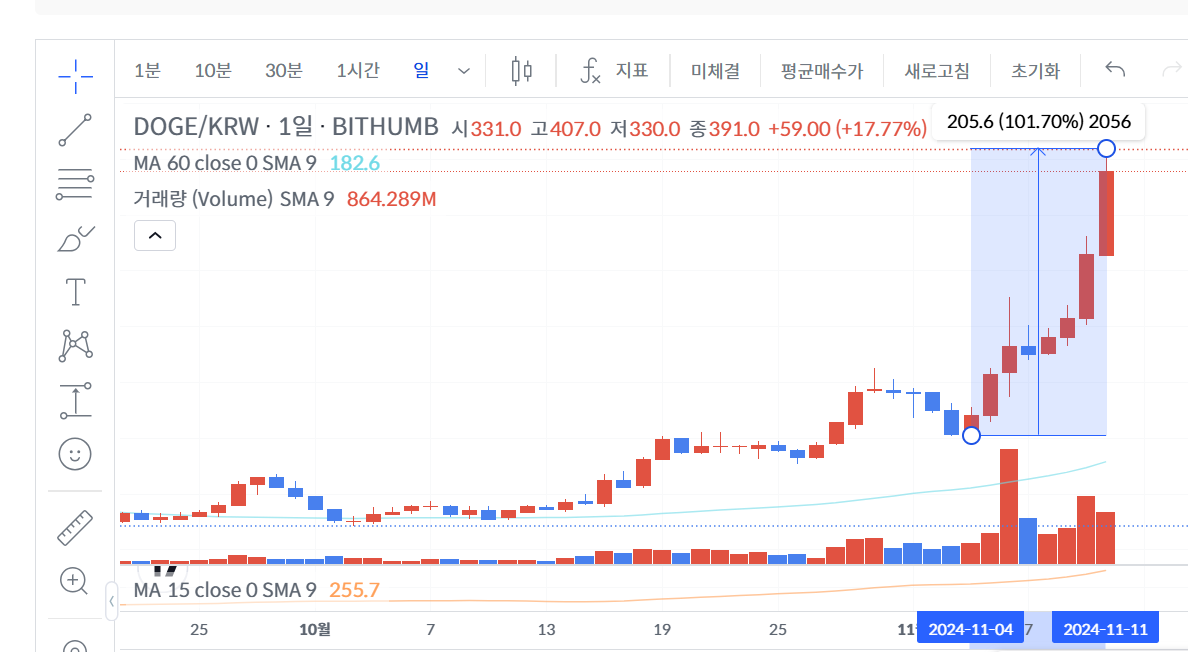Click the 2024-11-11 date label

tap(1105, 629)
